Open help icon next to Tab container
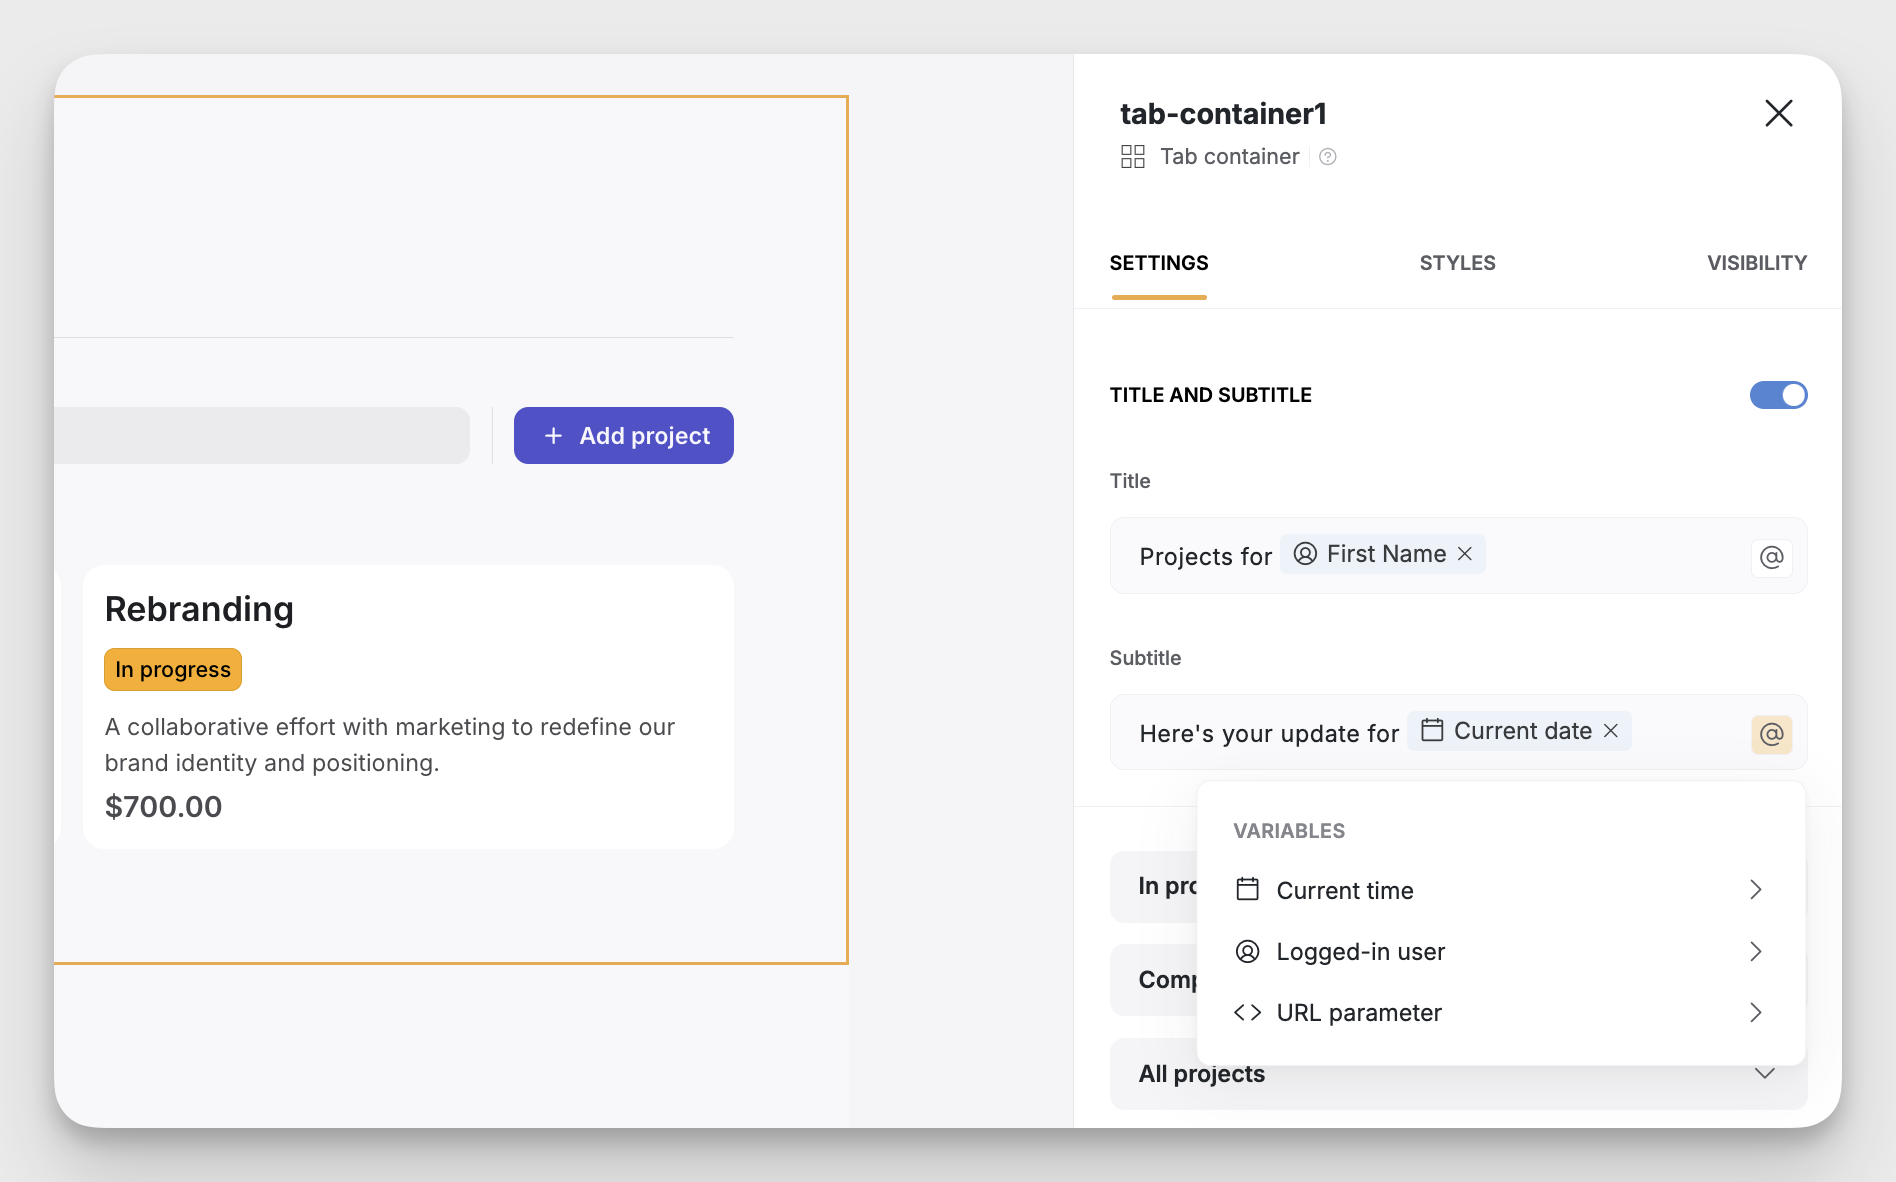1896x1182 pixels. [1327, 157]
